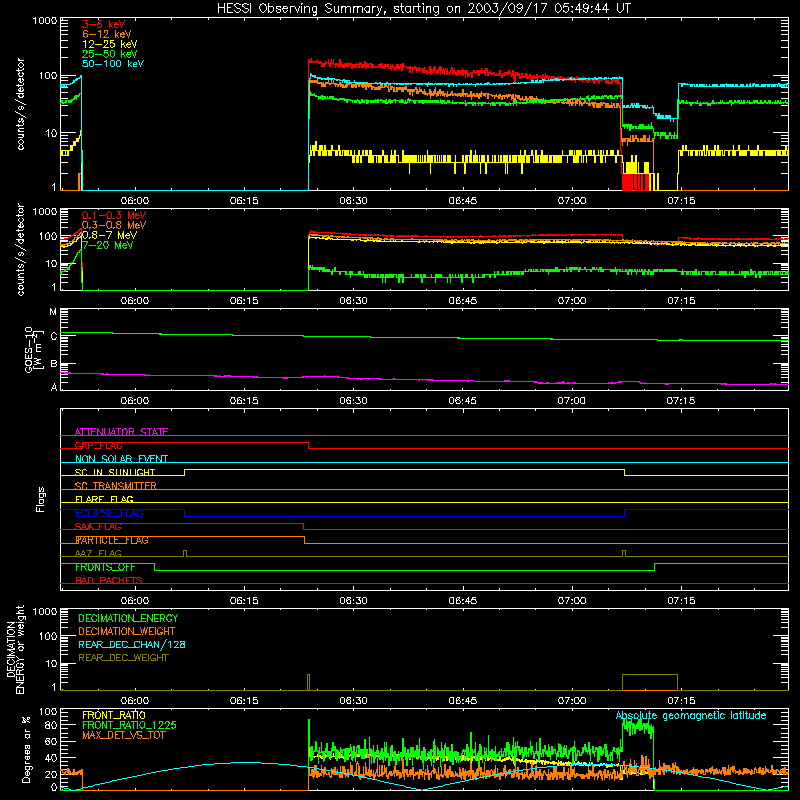
Task: Select the 25-50 keV legend label
Action: pyautogui.click(x=110, y=54)
